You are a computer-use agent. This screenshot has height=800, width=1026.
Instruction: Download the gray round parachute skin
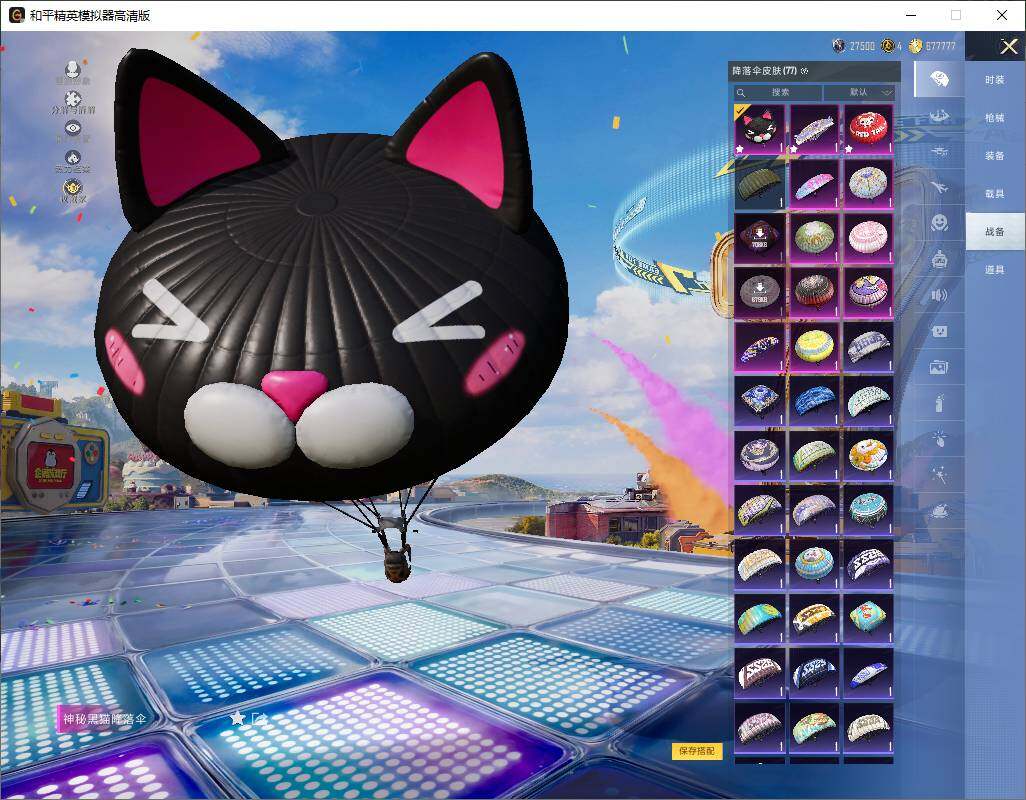[x=759, y=292]
